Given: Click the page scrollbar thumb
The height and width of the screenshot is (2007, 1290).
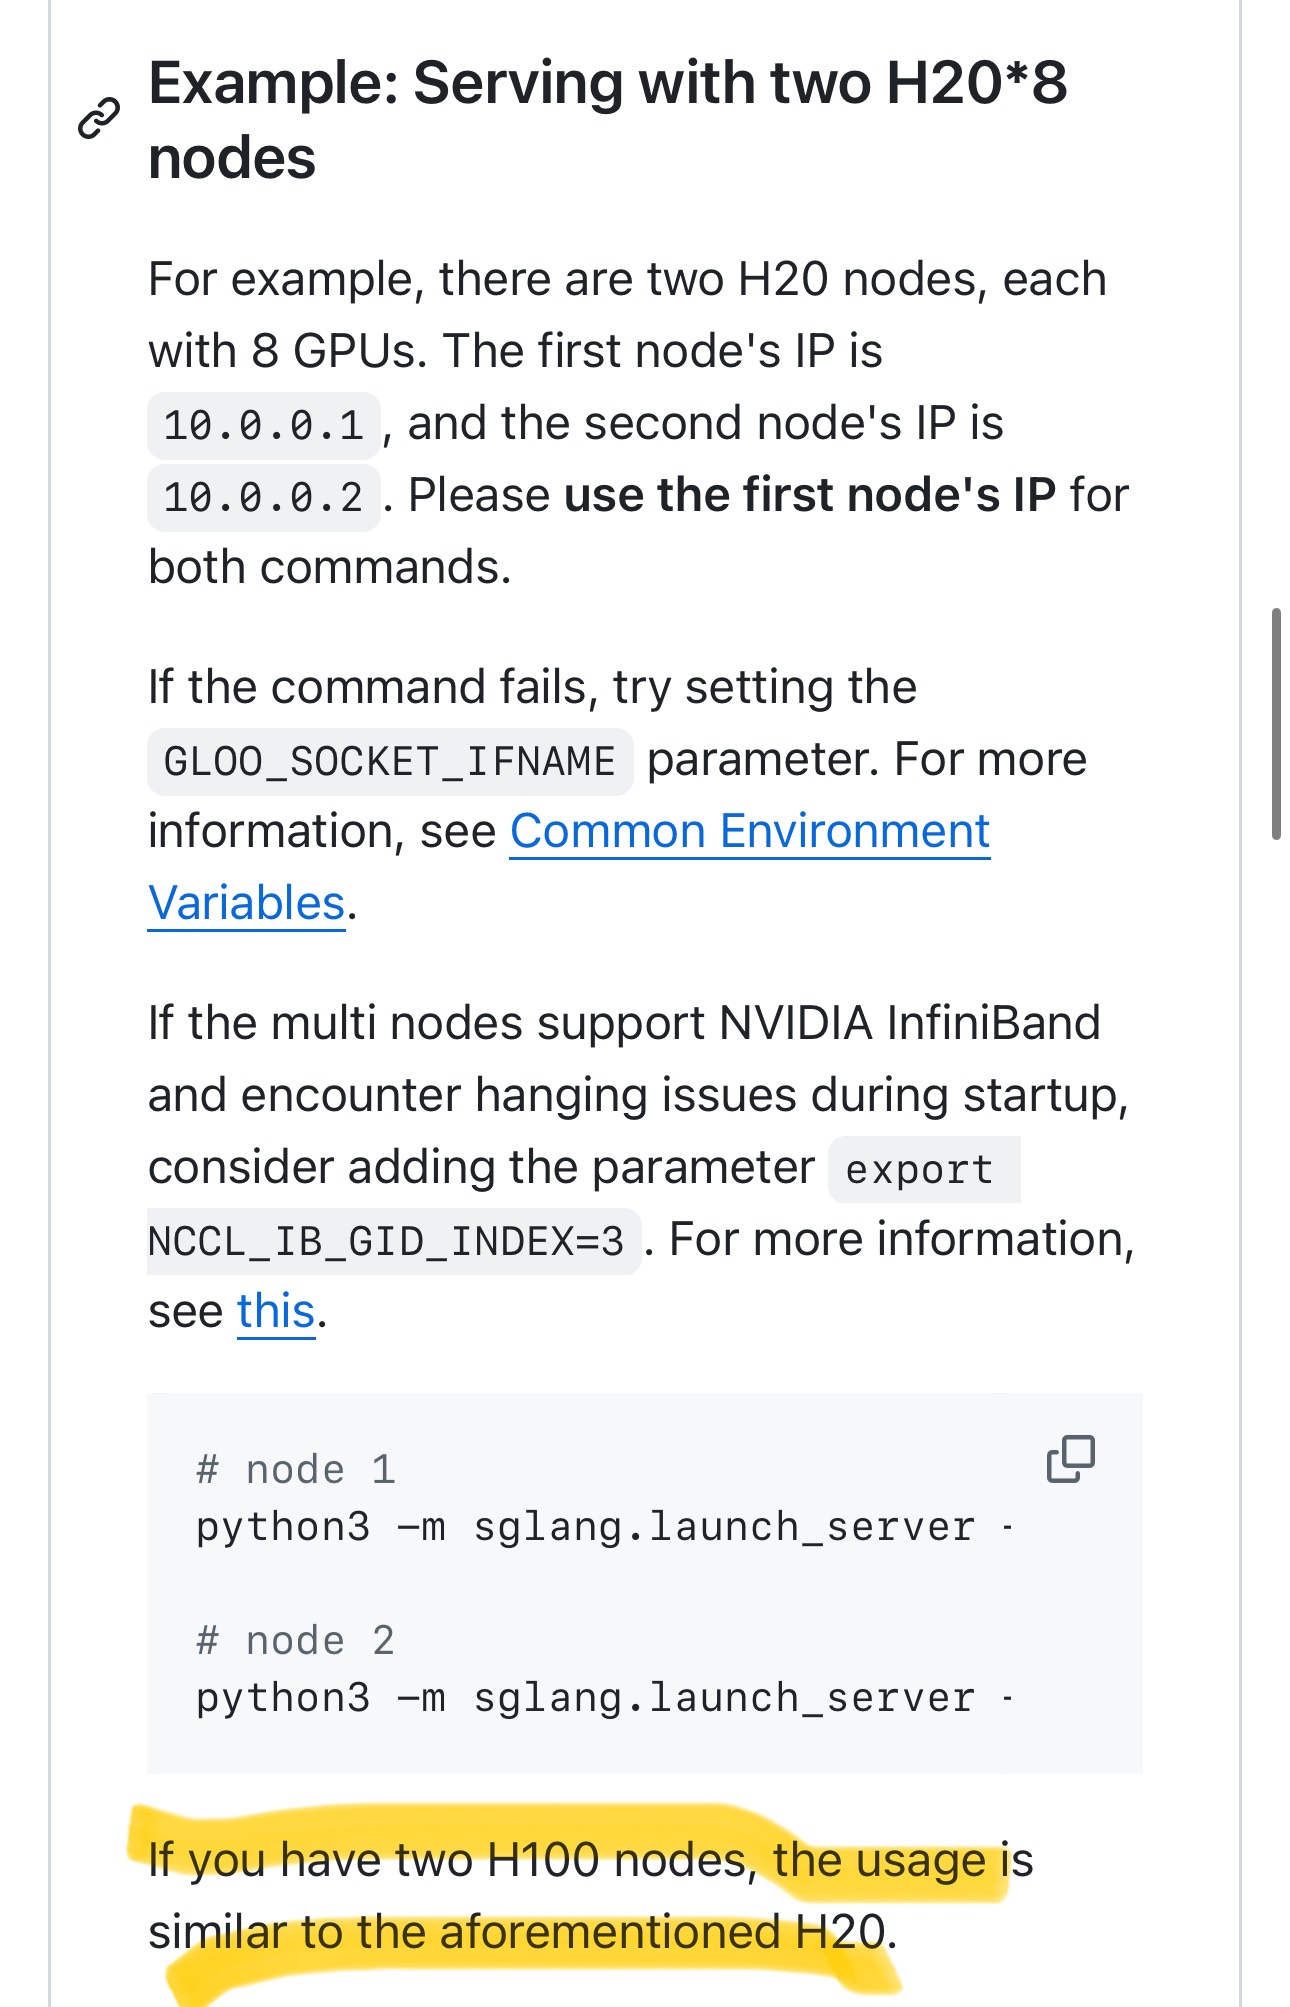Looking at the screenshot, I should tap(1276, 723).
